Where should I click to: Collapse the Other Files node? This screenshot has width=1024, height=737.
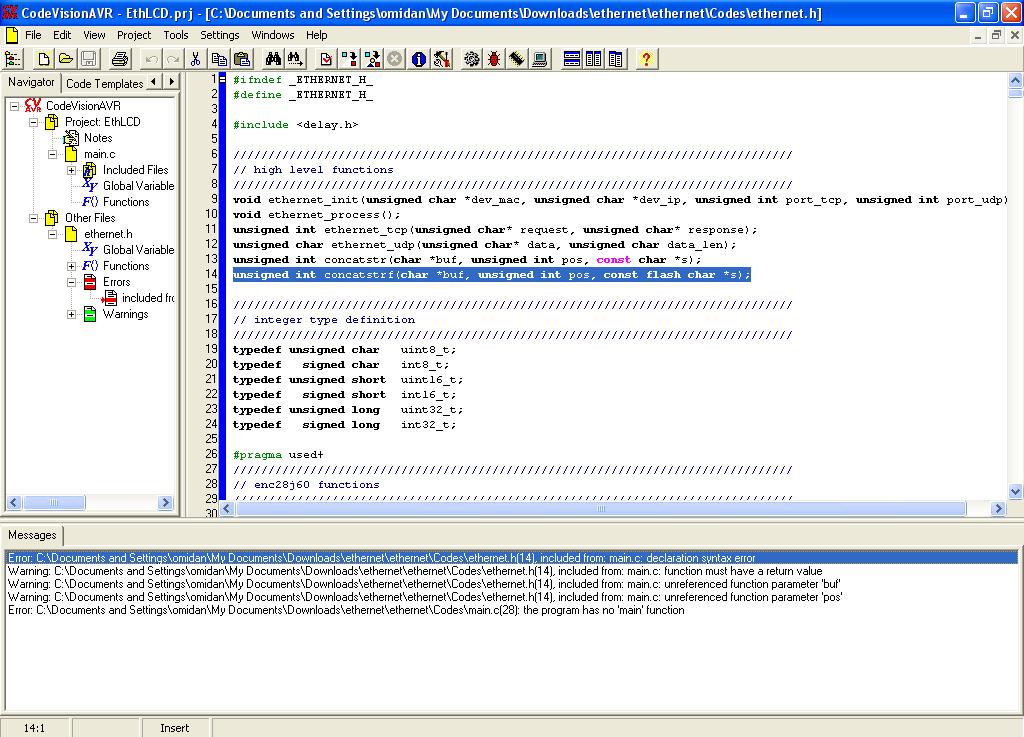point(33,218)
